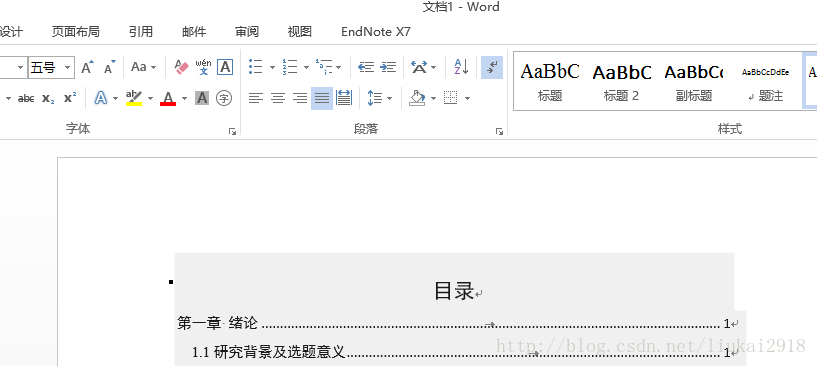Expand line spacing dropdown arrow
817x366 pixels.
point(389,99)
